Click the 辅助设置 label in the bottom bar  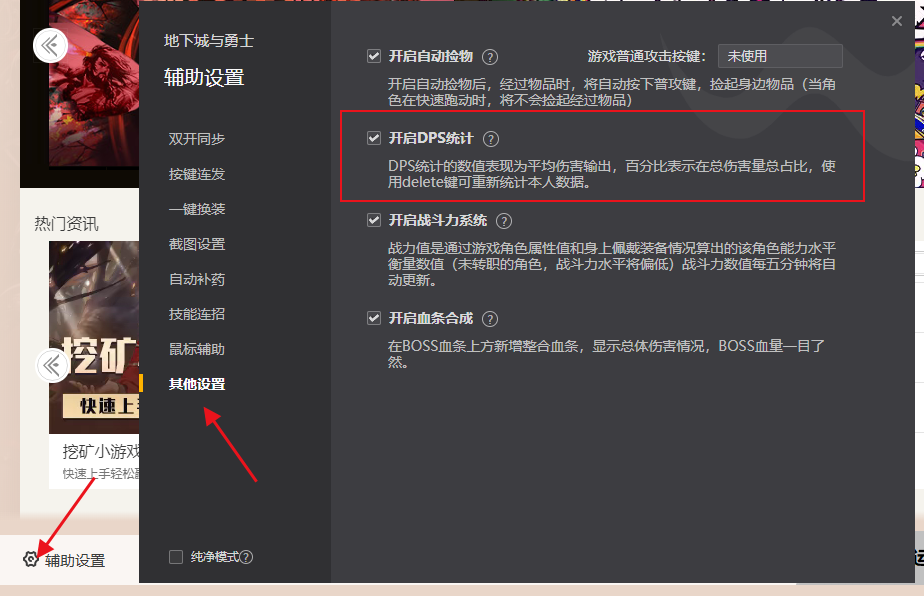point(75,560)
